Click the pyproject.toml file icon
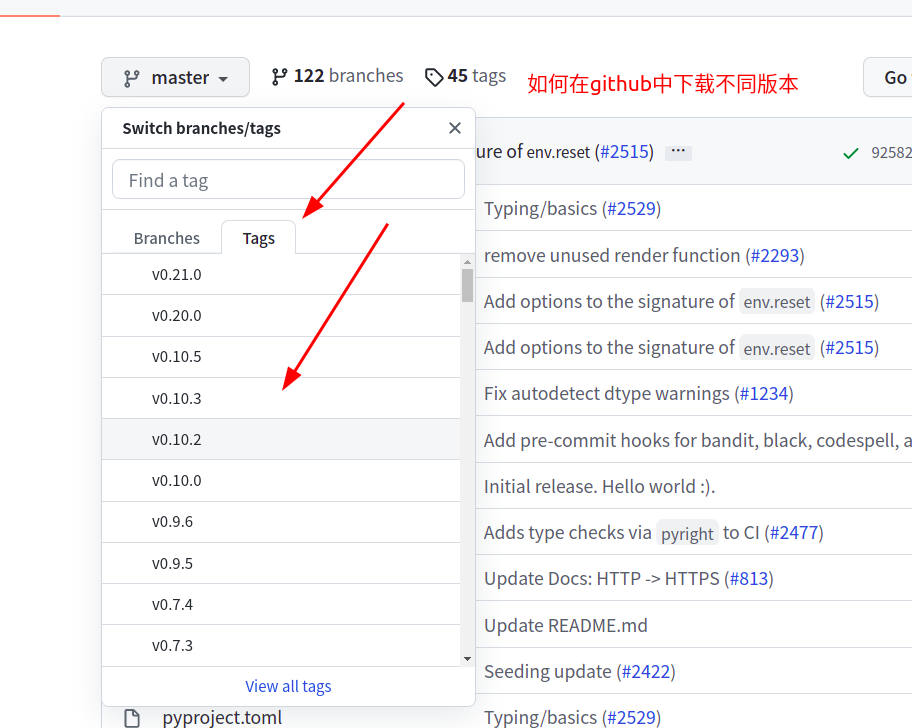The width and height of the screenshot is (912, 728). (x=132, y=718)
